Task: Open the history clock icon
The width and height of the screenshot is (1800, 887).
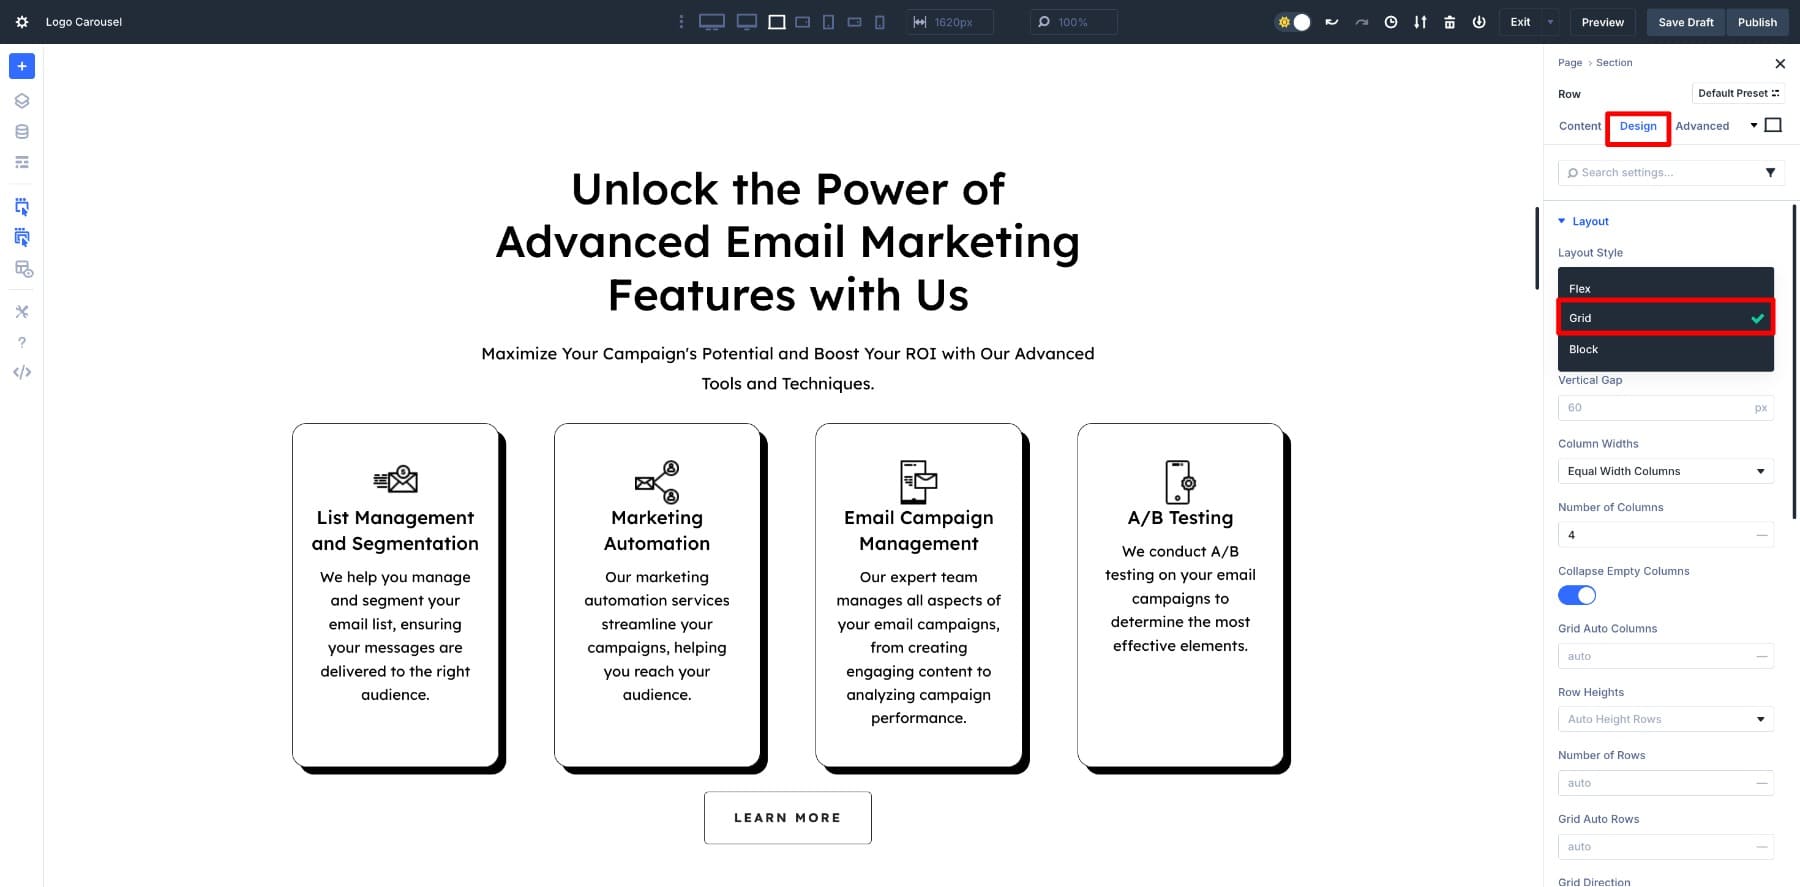Action: [x=1390, y=22]
